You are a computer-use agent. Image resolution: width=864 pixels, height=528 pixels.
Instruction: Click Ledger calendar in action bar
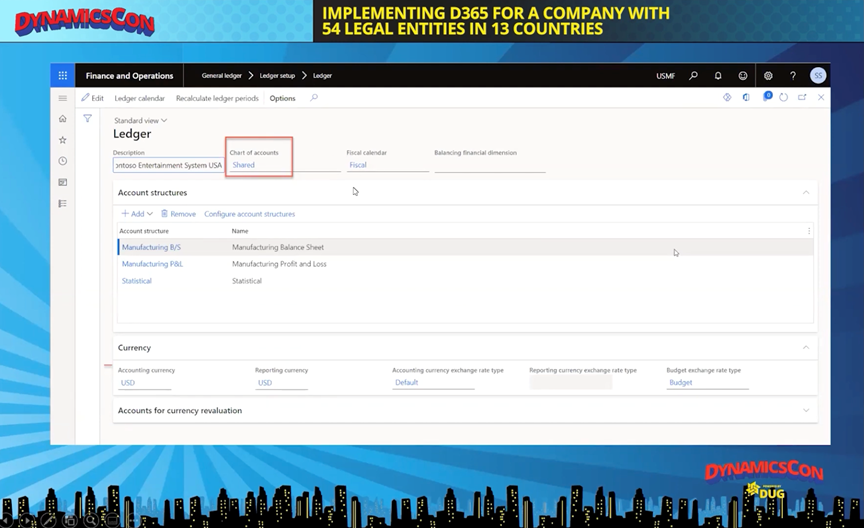(139, 98)
